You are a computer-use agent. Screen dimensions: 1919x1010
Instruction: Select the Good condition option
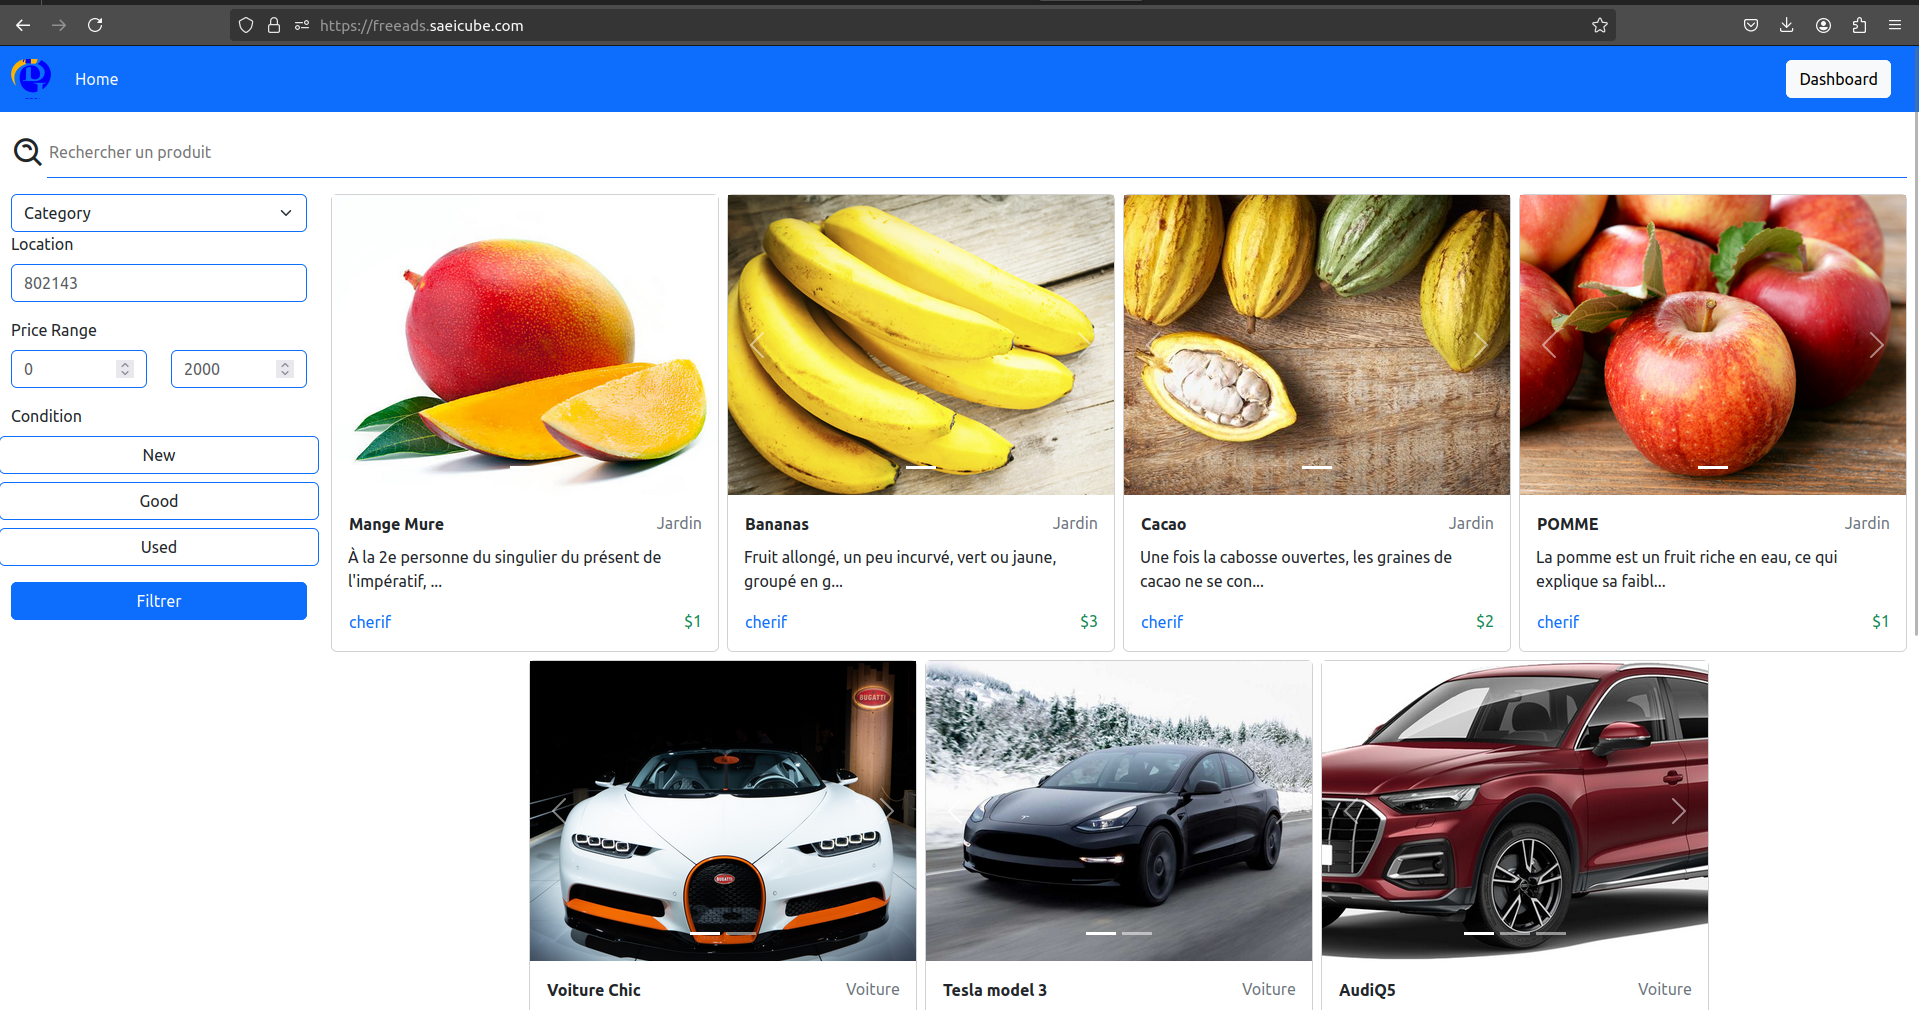[x=159, y=501]
